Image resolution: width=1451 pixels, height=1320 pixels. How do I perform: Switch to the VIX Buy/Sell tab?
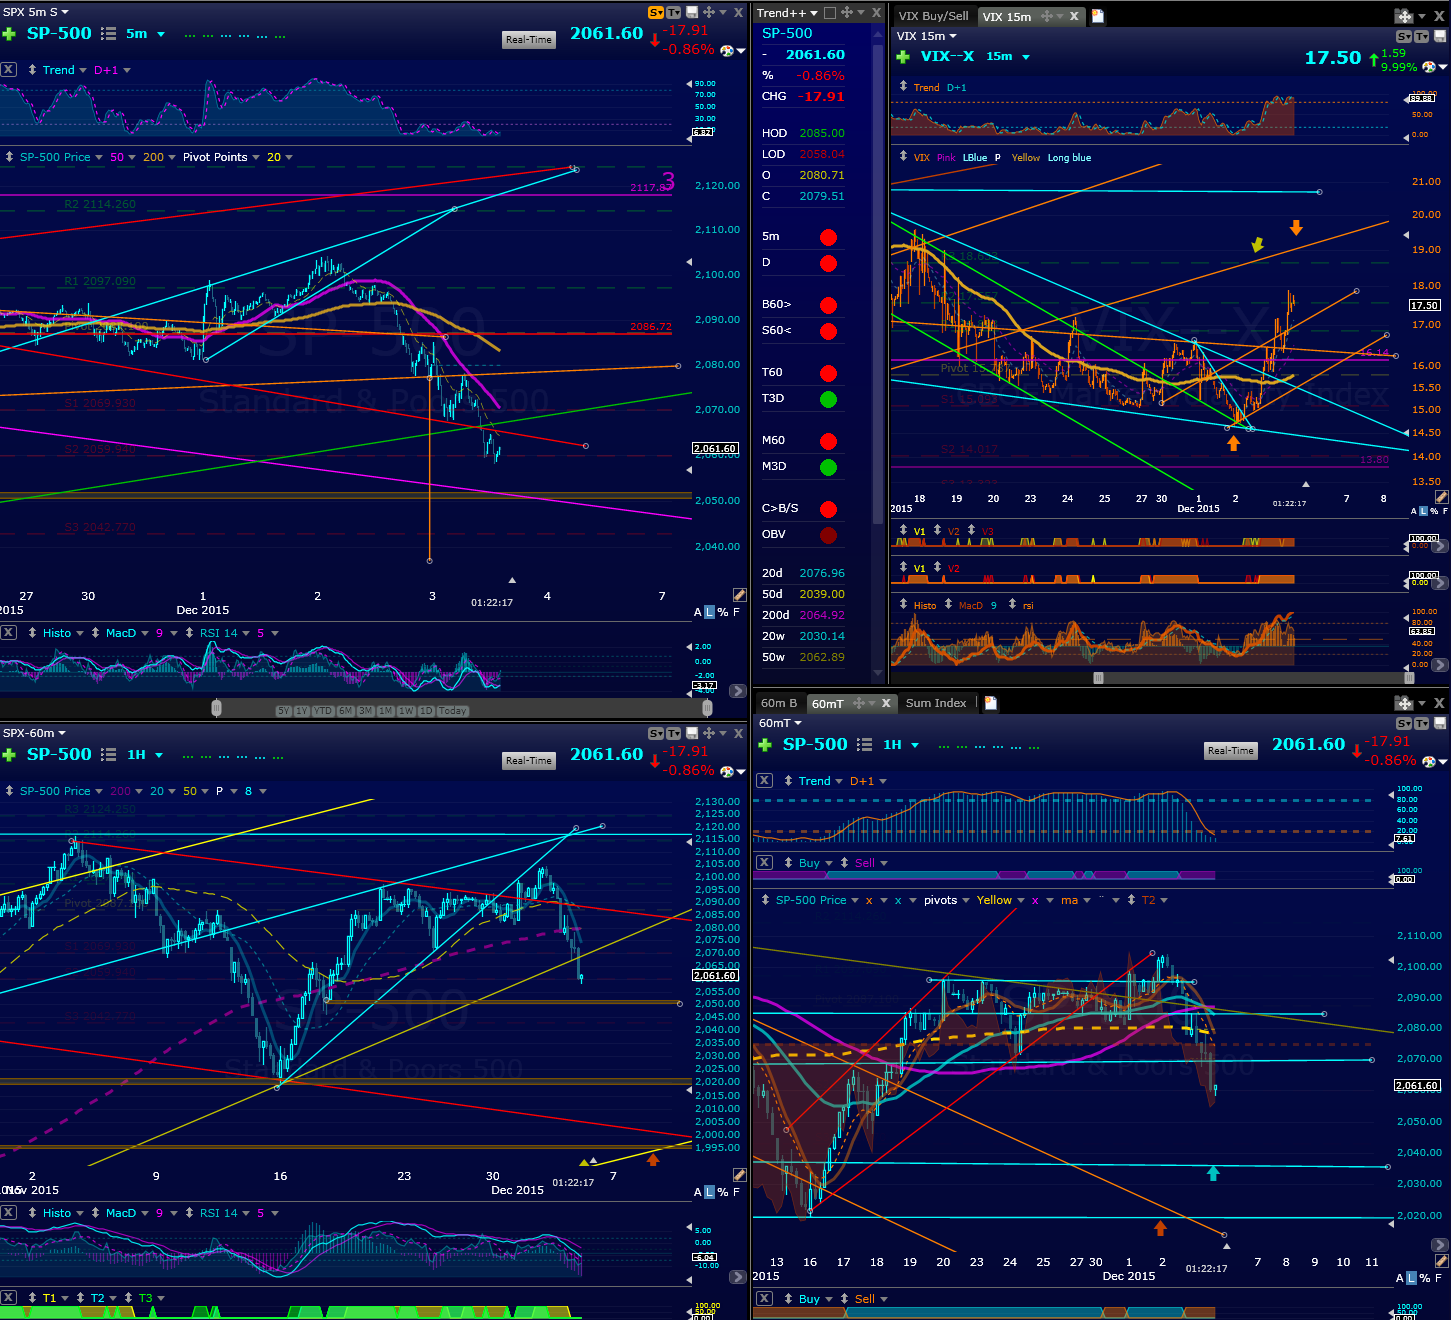coord(933,16)
